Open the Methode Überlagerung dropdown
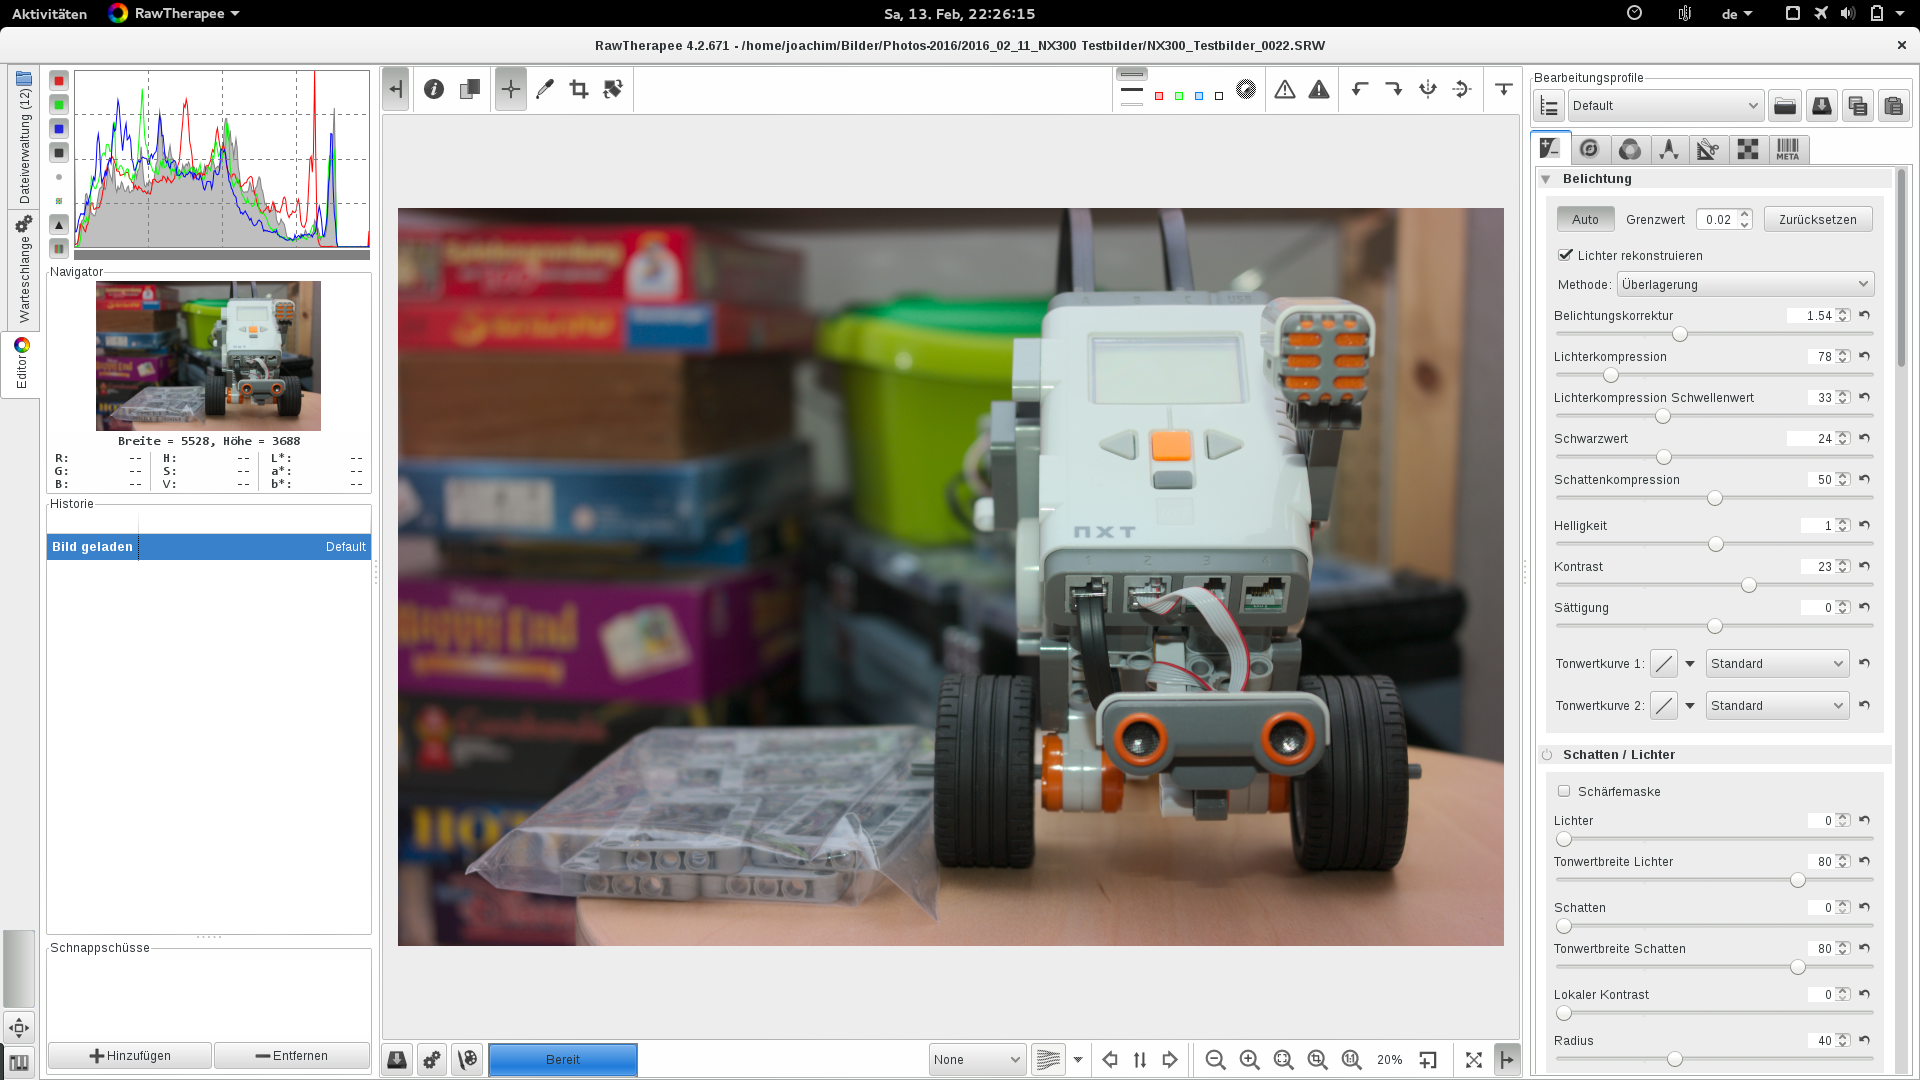The width and height of the screenshot is (1920, 1080). coord(1744,285)
